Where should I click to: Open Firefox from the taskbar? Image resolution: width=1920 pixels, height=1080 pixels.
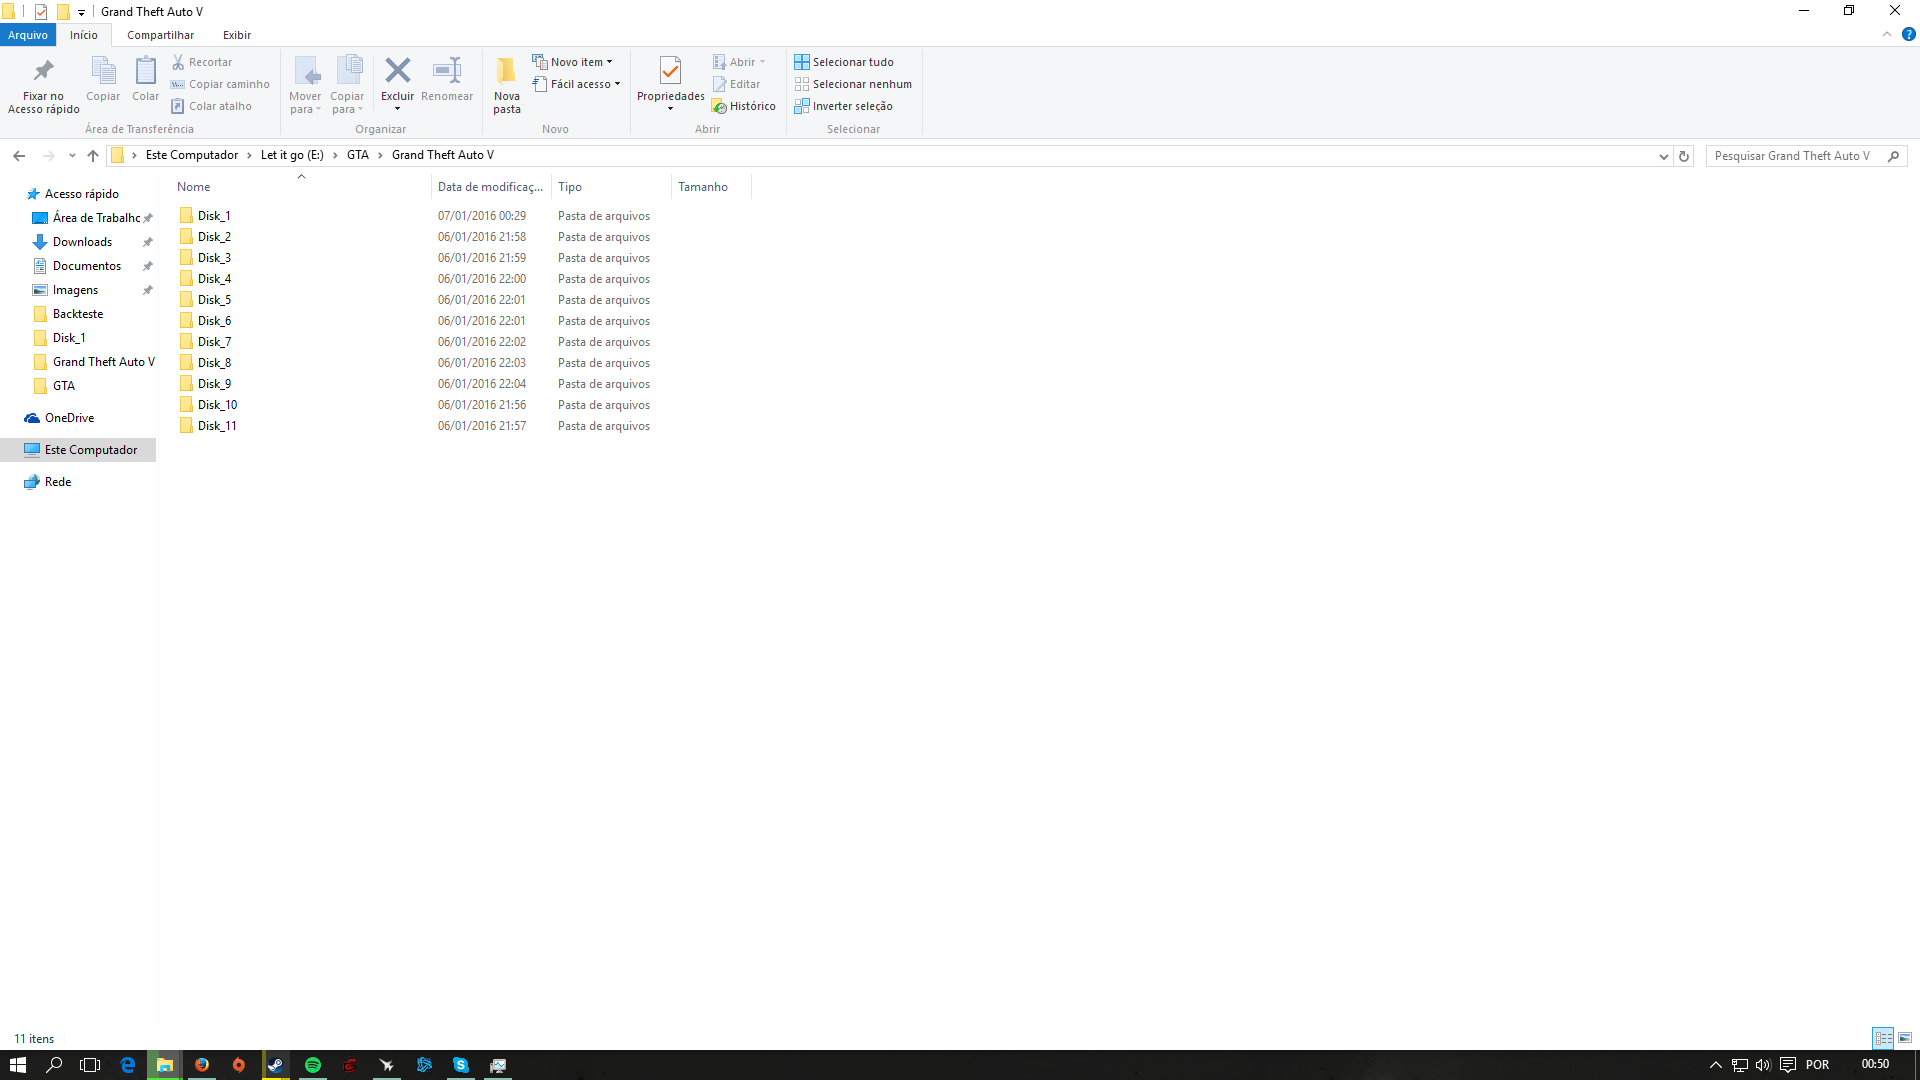pos(202,1065)
